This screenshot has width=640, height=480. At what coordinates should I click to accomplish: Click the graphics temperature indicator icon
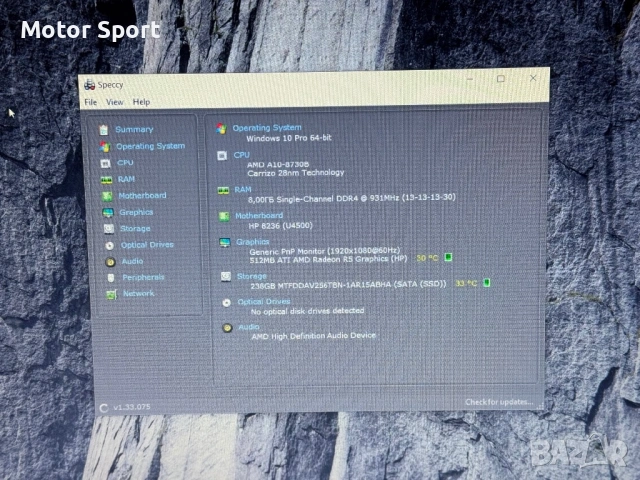click(448, 257)
